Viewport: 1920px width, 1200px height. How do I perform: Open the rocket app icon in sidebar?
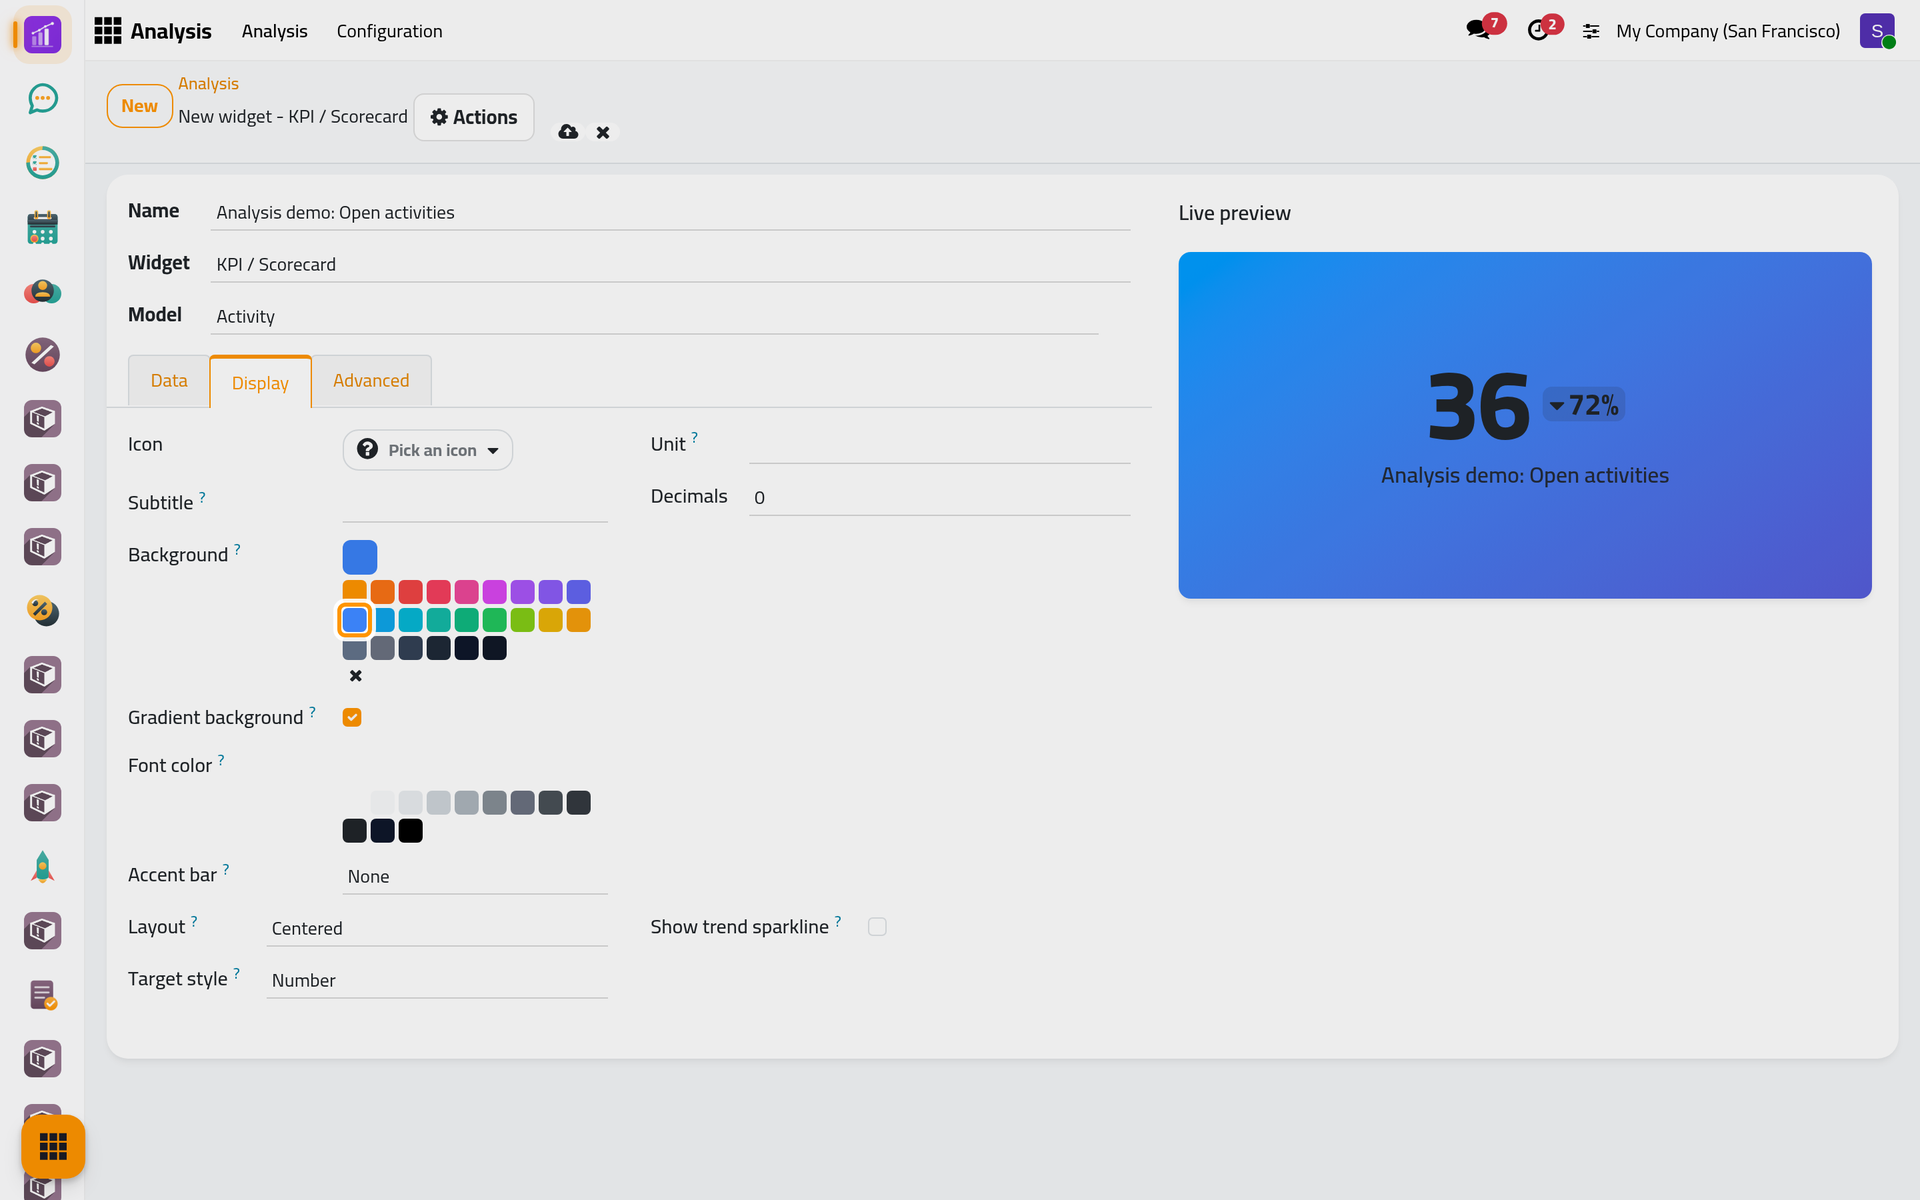pyautogui.click(x=42, y=867)
